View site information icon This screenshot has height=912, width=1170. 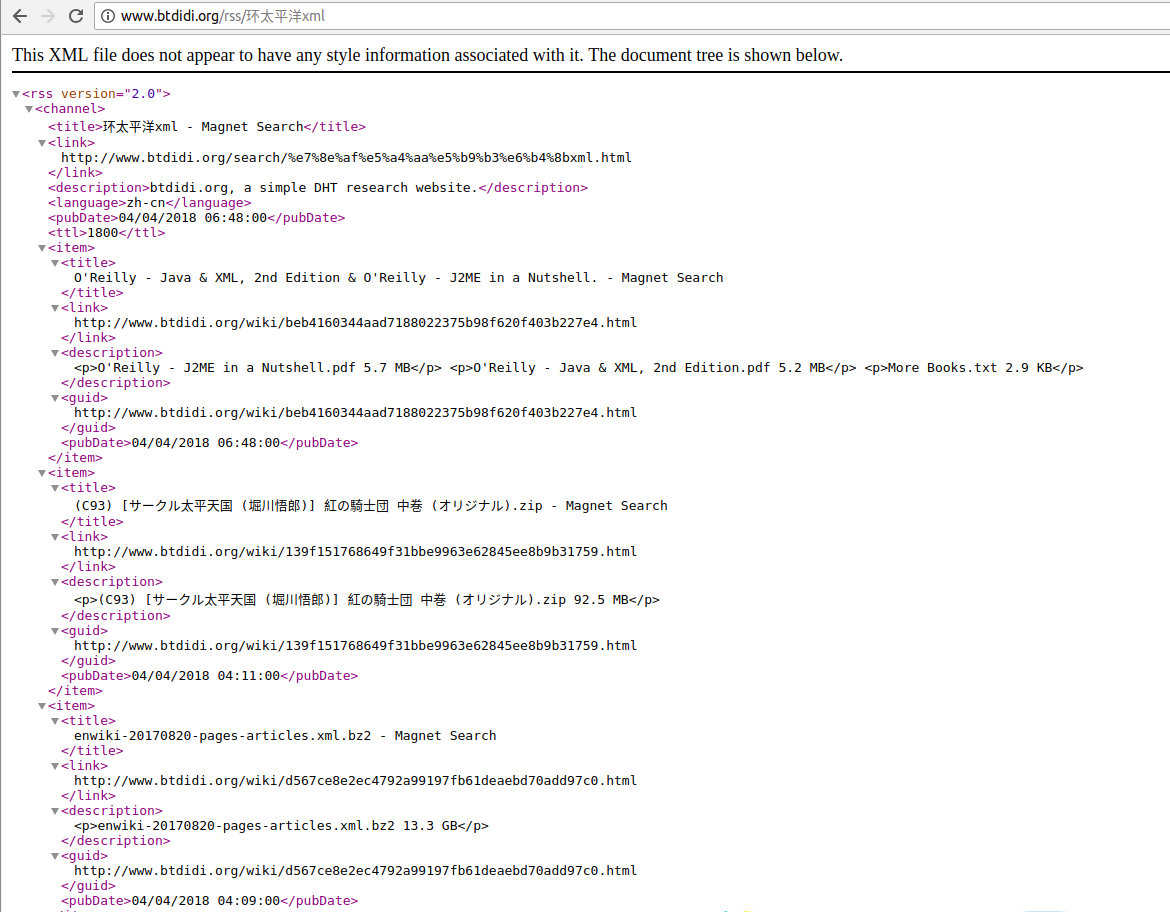point(108,16)
